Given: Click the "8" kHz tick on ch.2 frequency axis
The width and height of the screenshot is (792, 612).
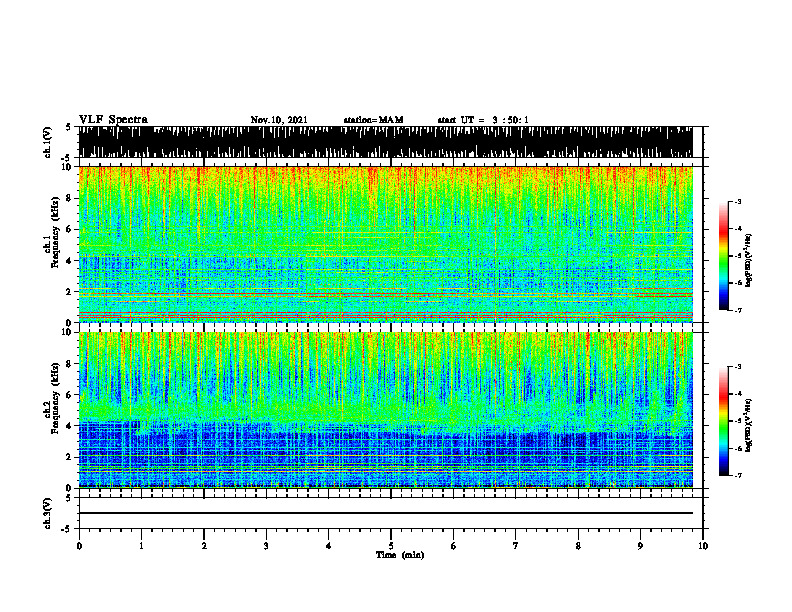Looking at the screenshot, I should coord(69,364).
